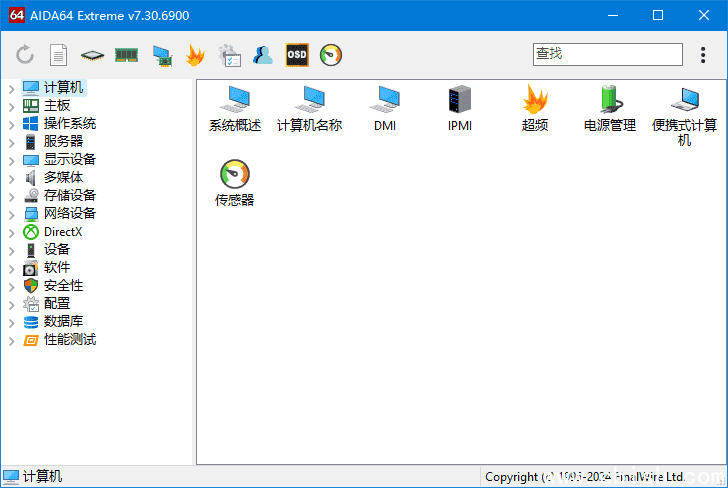Viewport: 728px width, 488px height.
Task: Select 多媒体 in the tree
Action: [x=63, y=177]
